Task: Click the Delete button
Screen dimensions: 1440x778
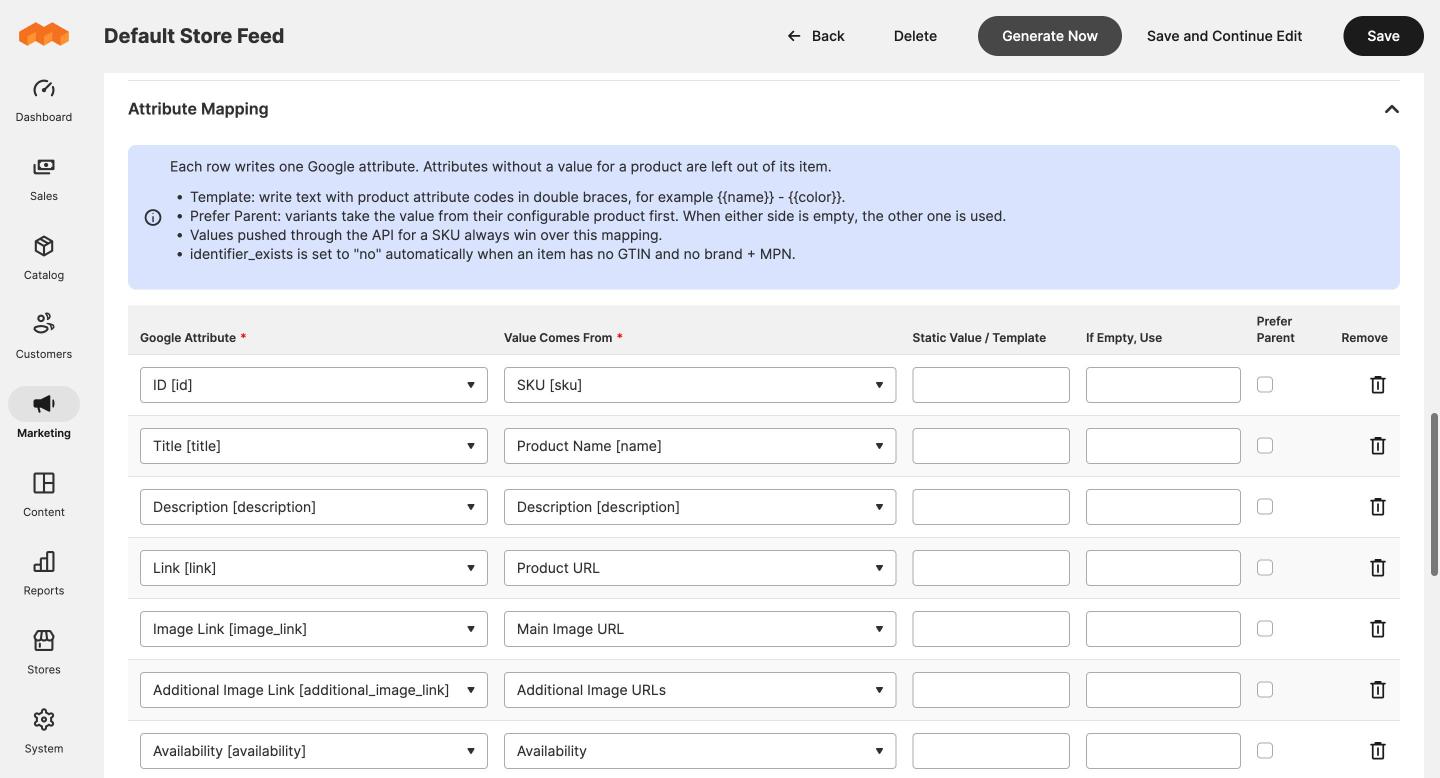Action: tap(915, 36)
